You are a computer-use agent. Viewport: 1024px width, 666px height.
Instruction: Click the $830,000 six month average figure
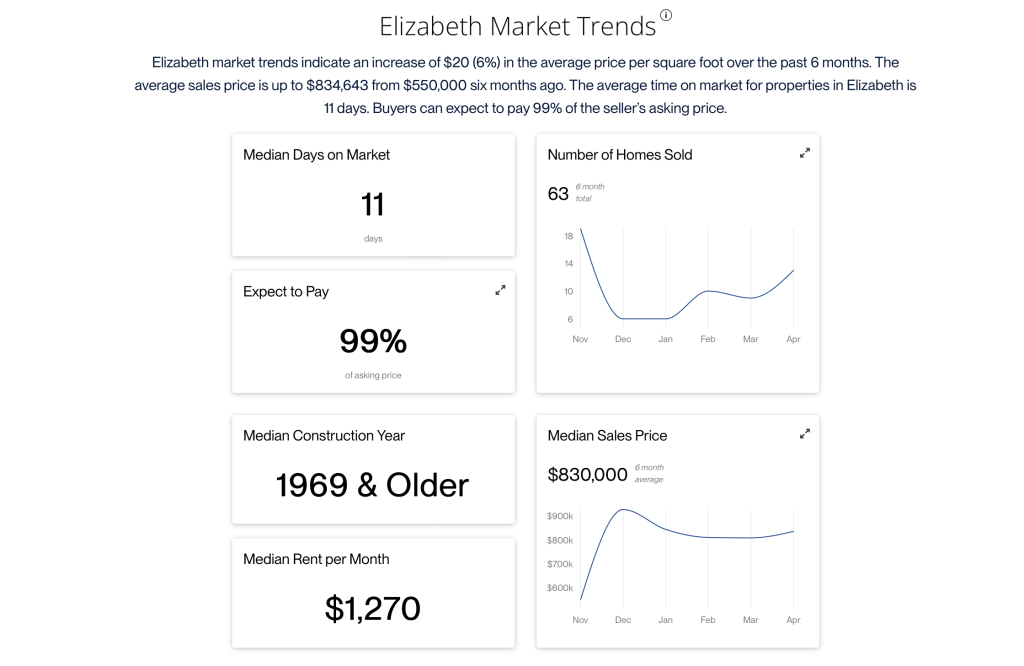coord(587,475)
